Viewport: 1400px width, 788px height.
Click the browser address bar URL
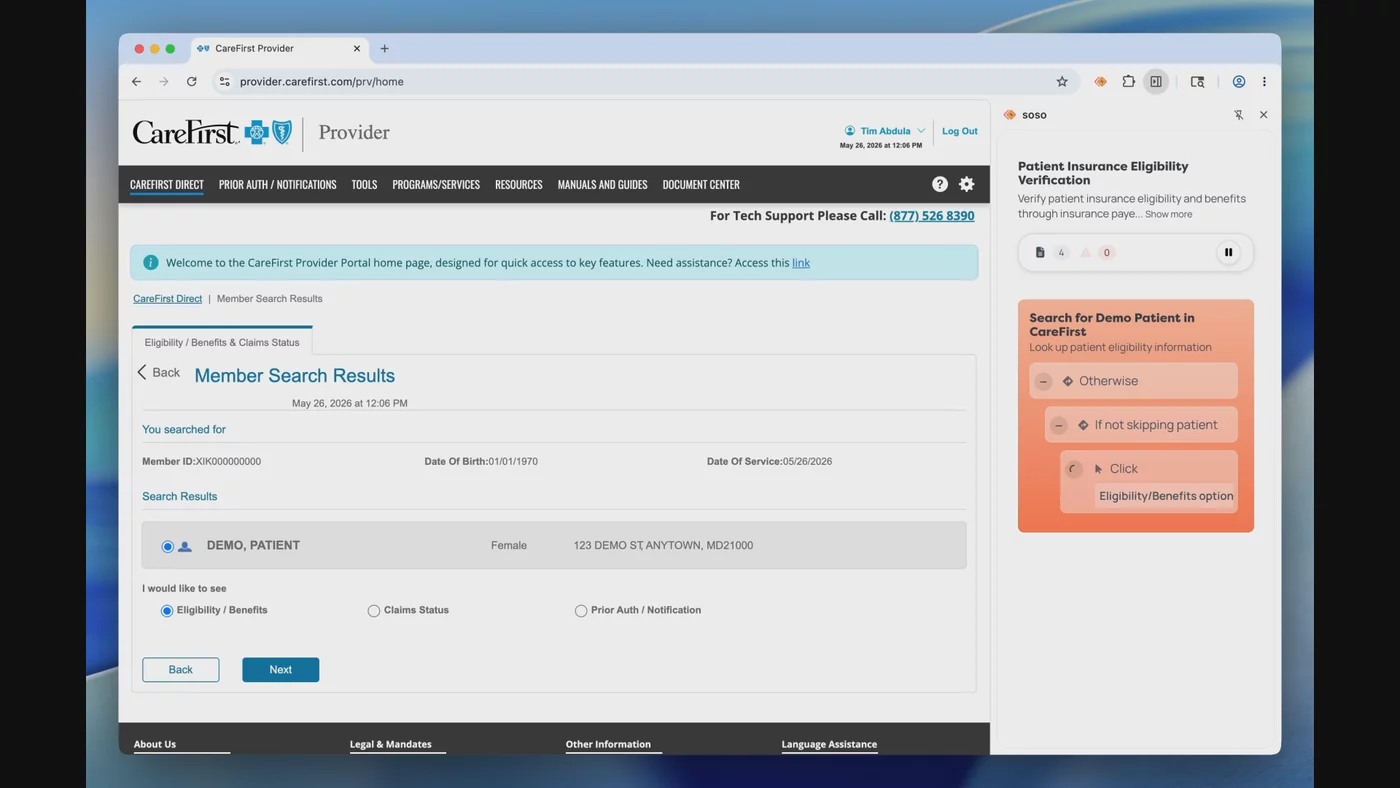[322, 82]
